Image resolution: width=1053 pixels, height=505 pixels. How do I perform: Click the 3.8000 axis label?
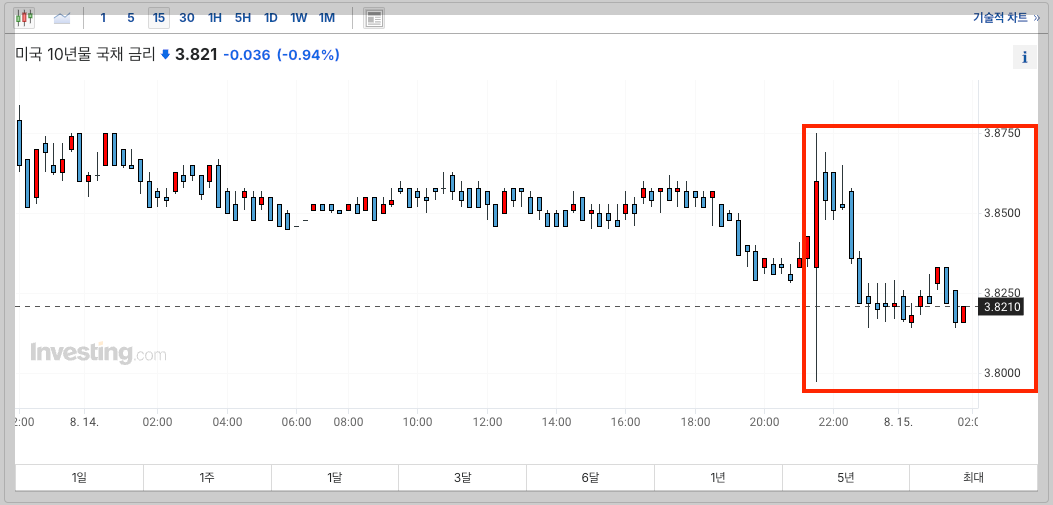click(1002, 373)
